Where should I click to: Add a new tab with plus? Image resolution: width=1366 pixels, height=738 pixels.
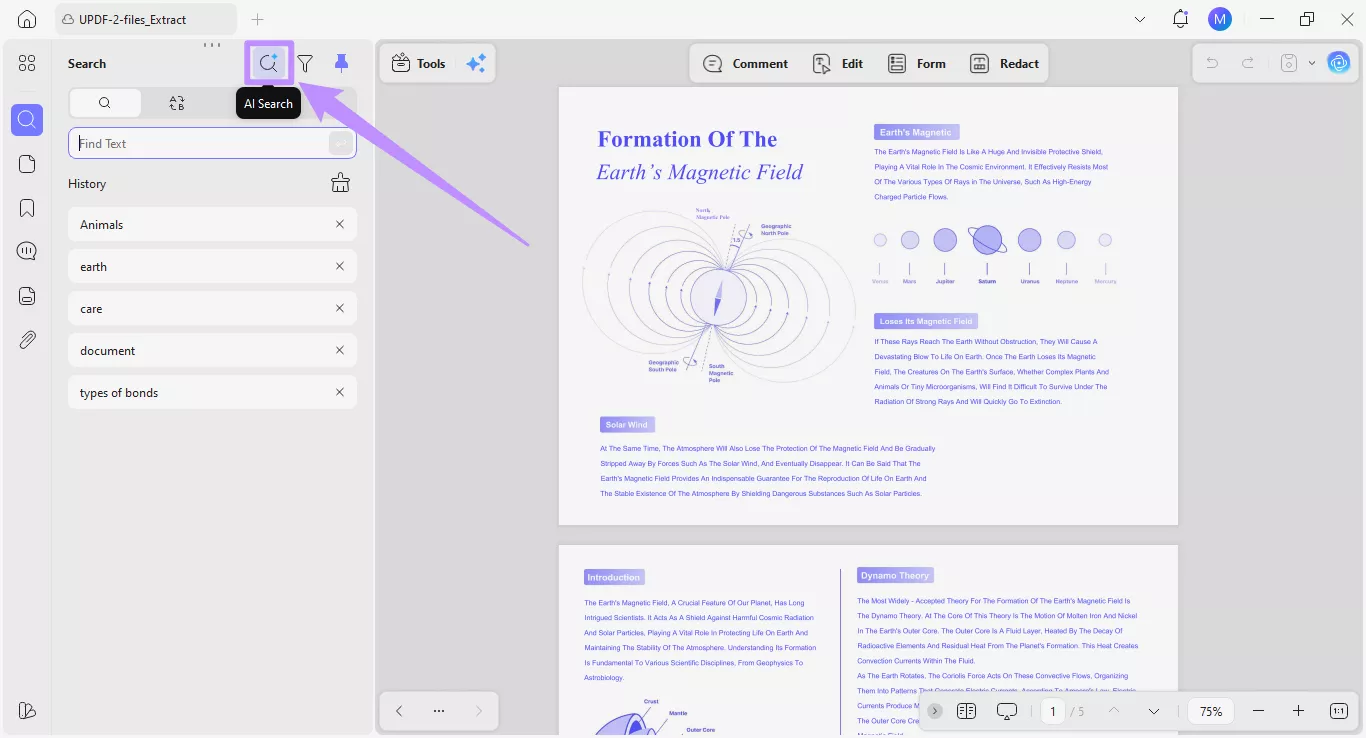(258, 19)
